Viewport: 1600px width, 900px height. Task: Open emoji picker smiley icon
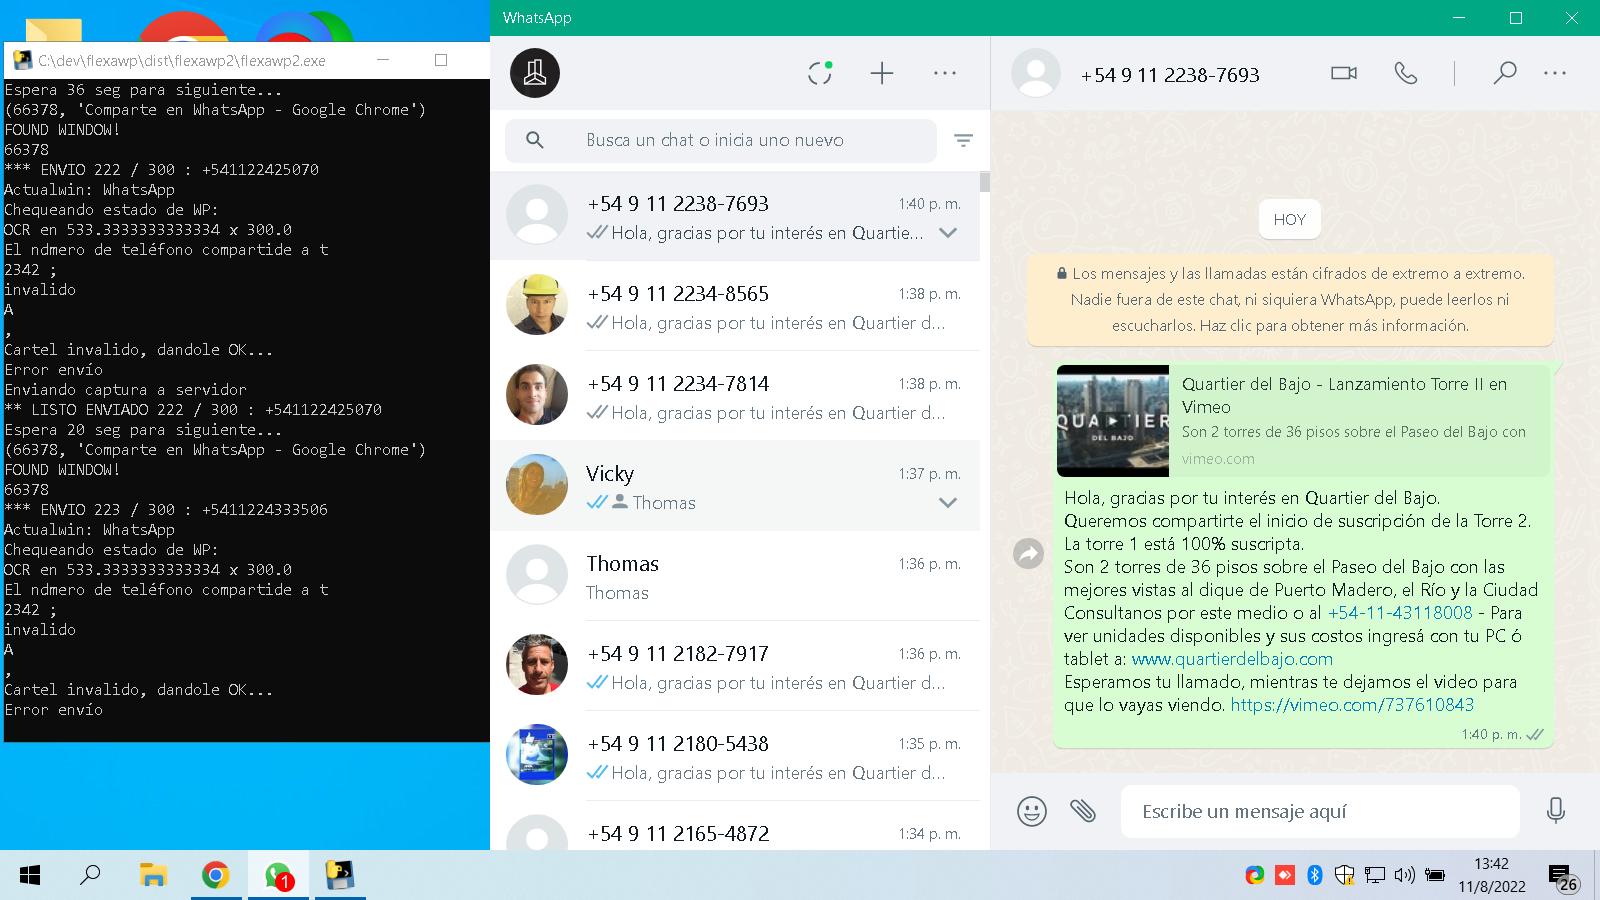[1032, 811]
